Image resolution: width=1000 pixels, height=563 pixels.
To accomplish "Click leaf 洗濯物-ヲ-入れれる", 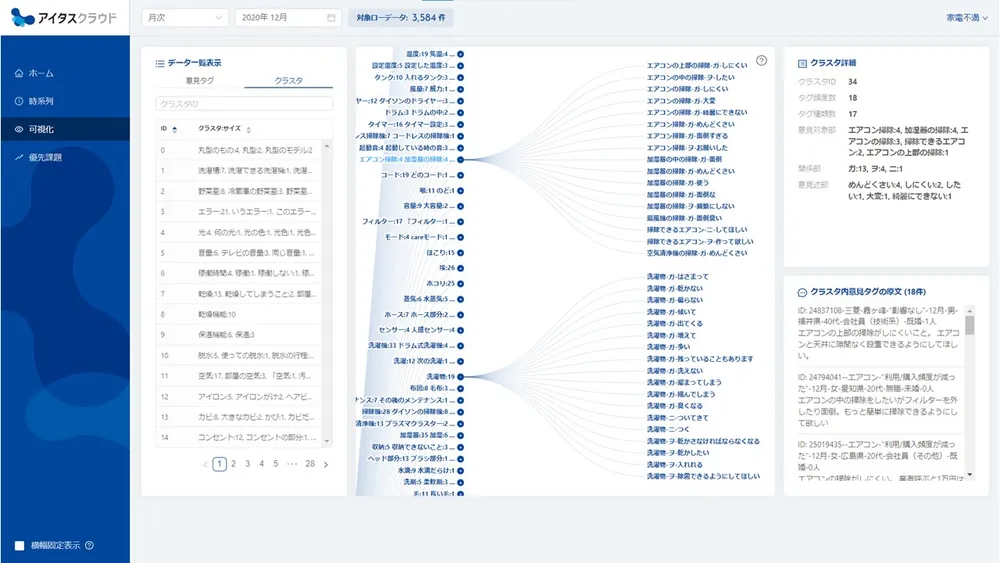I will tap(675, 465).
